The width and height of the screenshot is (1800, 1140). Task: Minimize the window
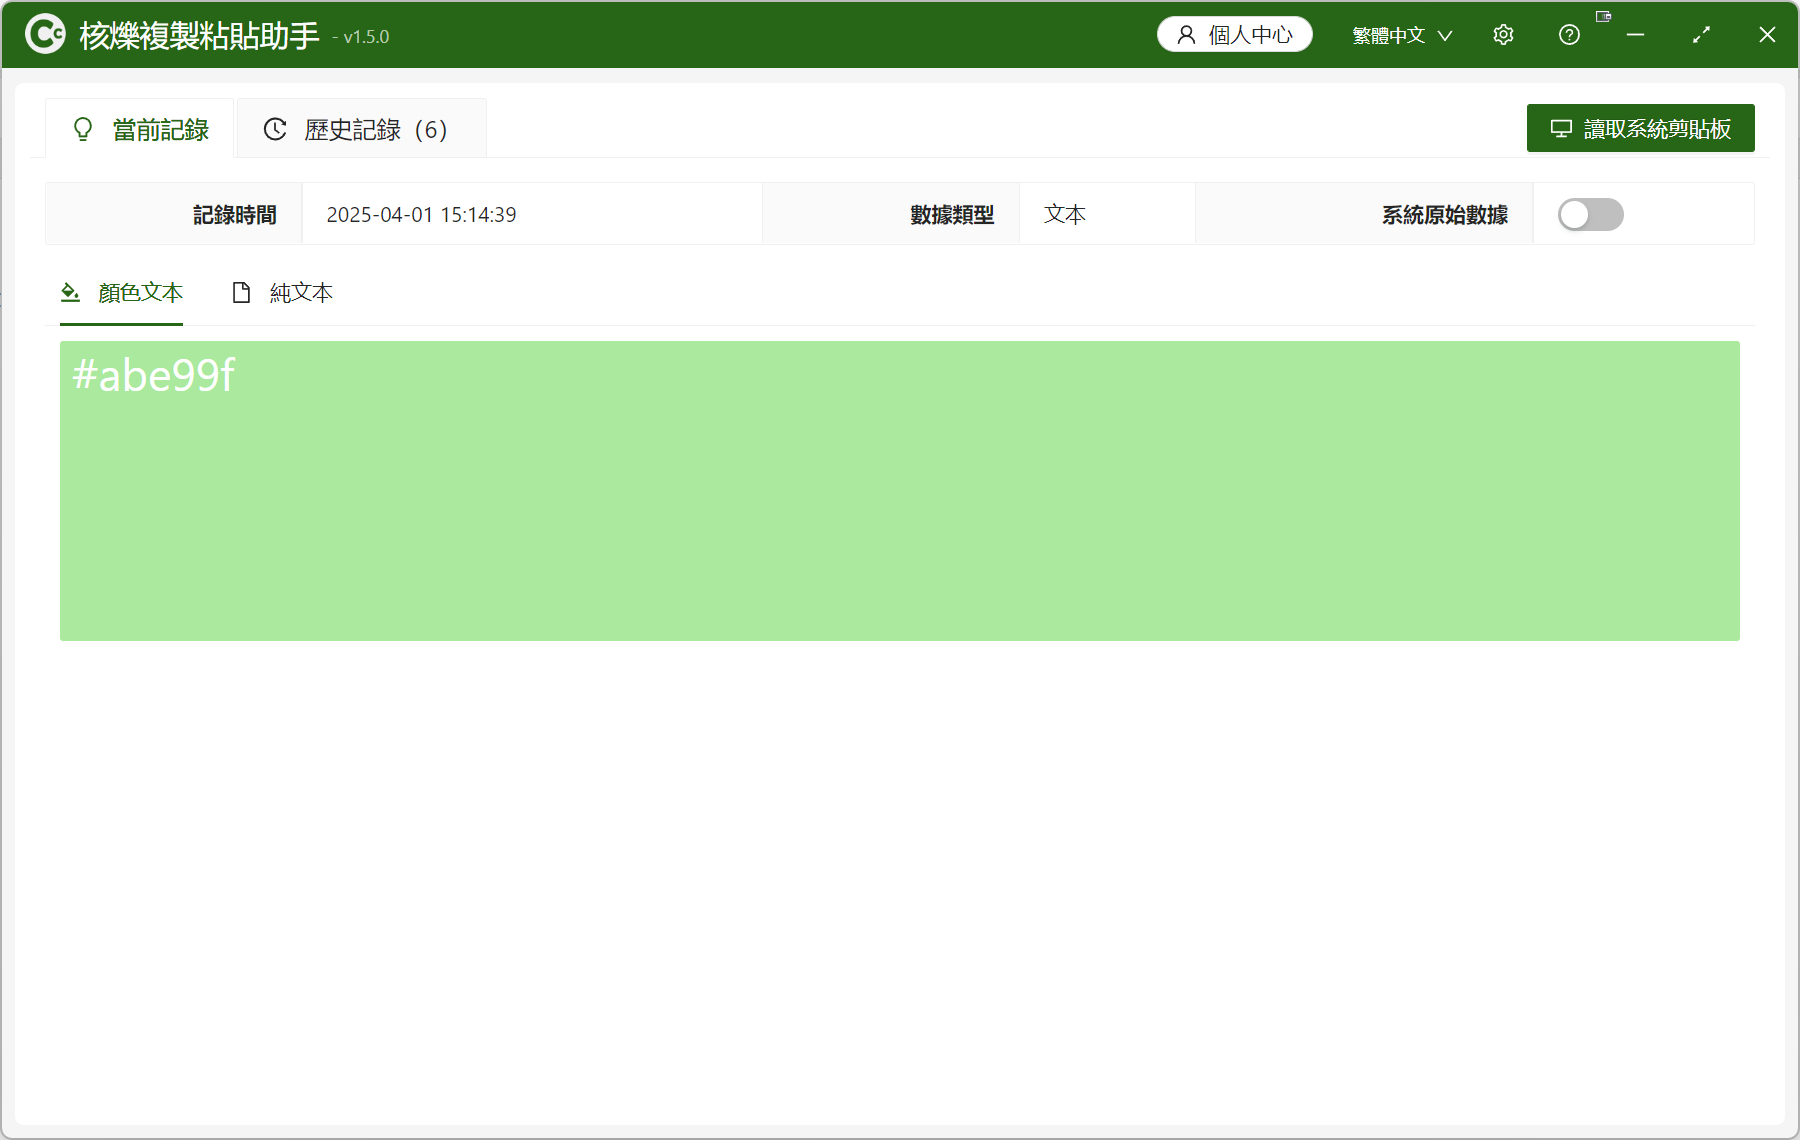point(1635,35)
